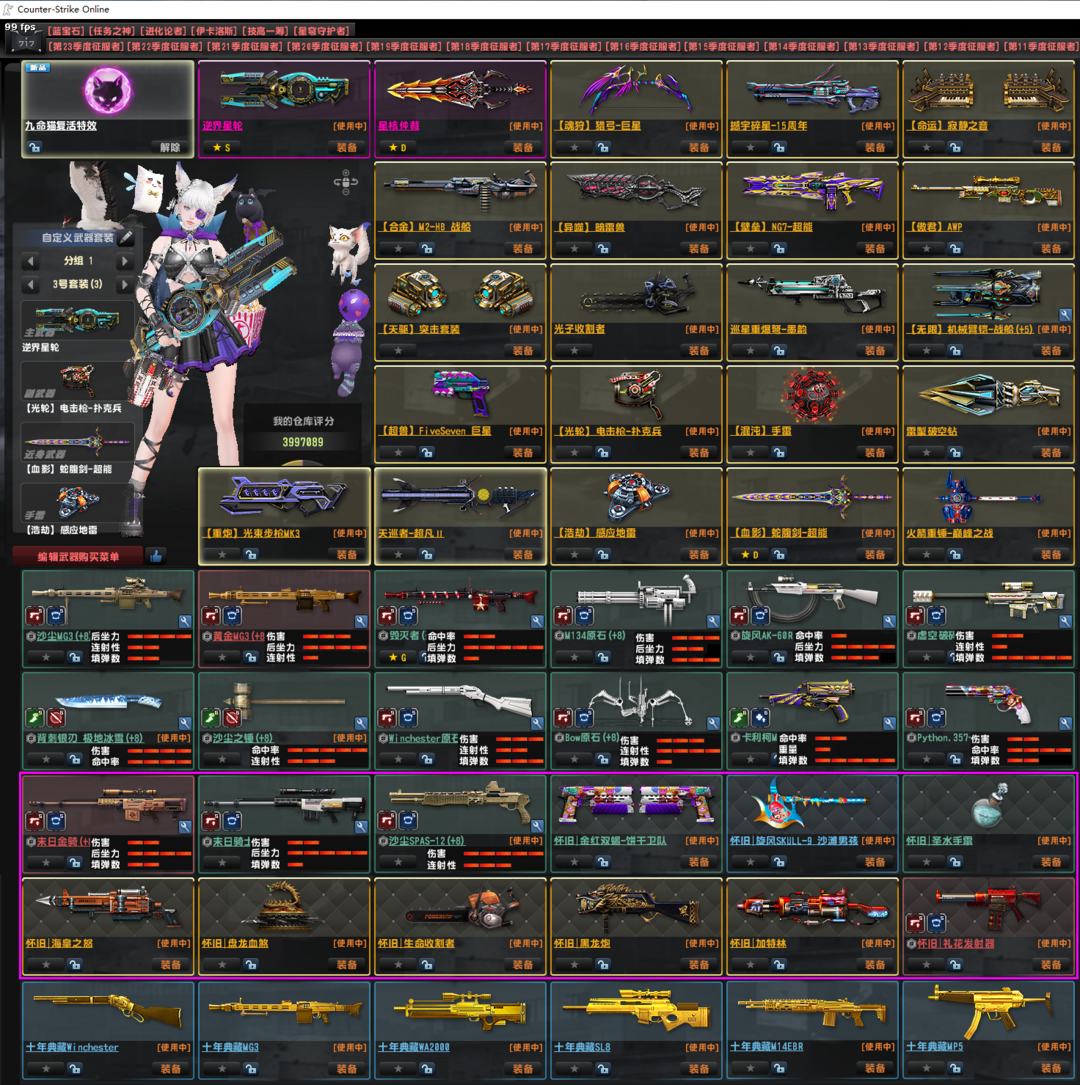
Task: Select the 近身武器 蛇腹剑-超能 slot
Action: click(x=77, y=443)
